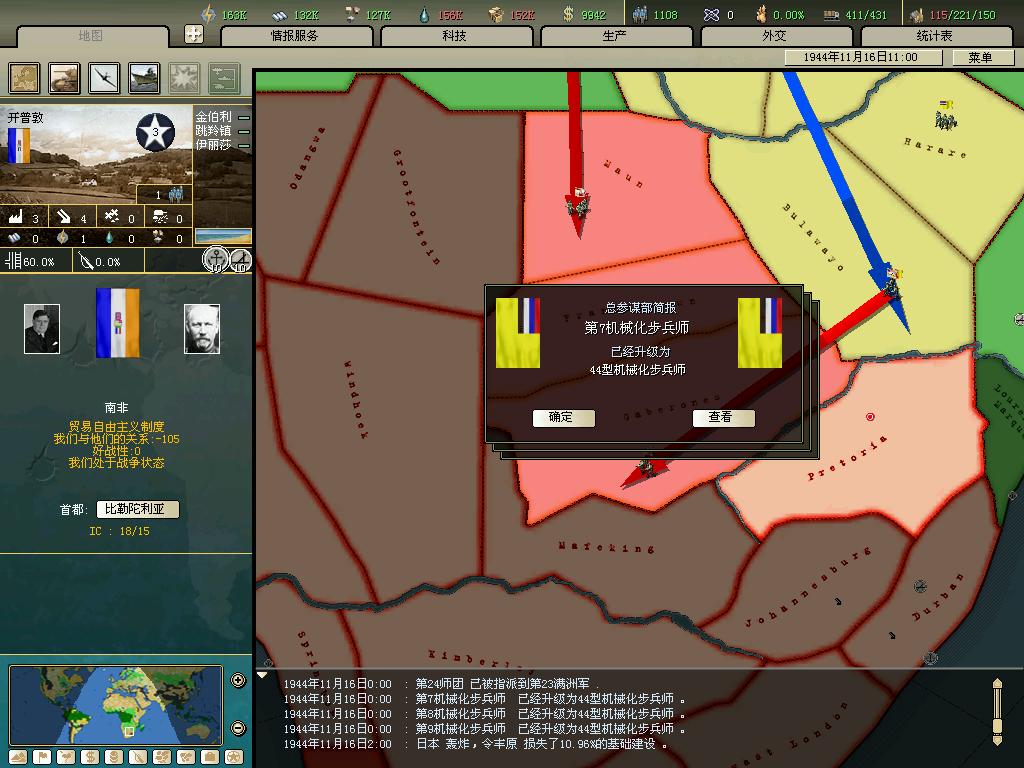Viewport: 1024px width, 768px height.
Task: Select the army unit in Maun
Action: point(578,202)
